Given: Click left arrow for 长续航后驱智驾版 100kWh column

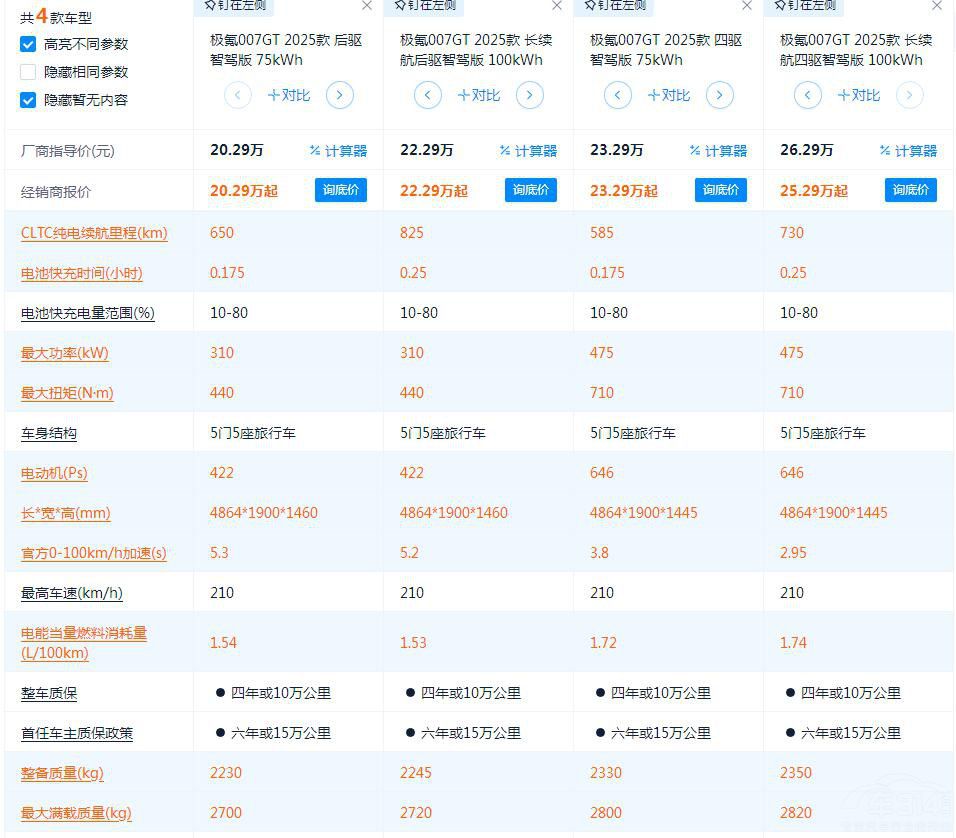Looking at the screenshot, I should pyautogui.click(x=428, y=95).
